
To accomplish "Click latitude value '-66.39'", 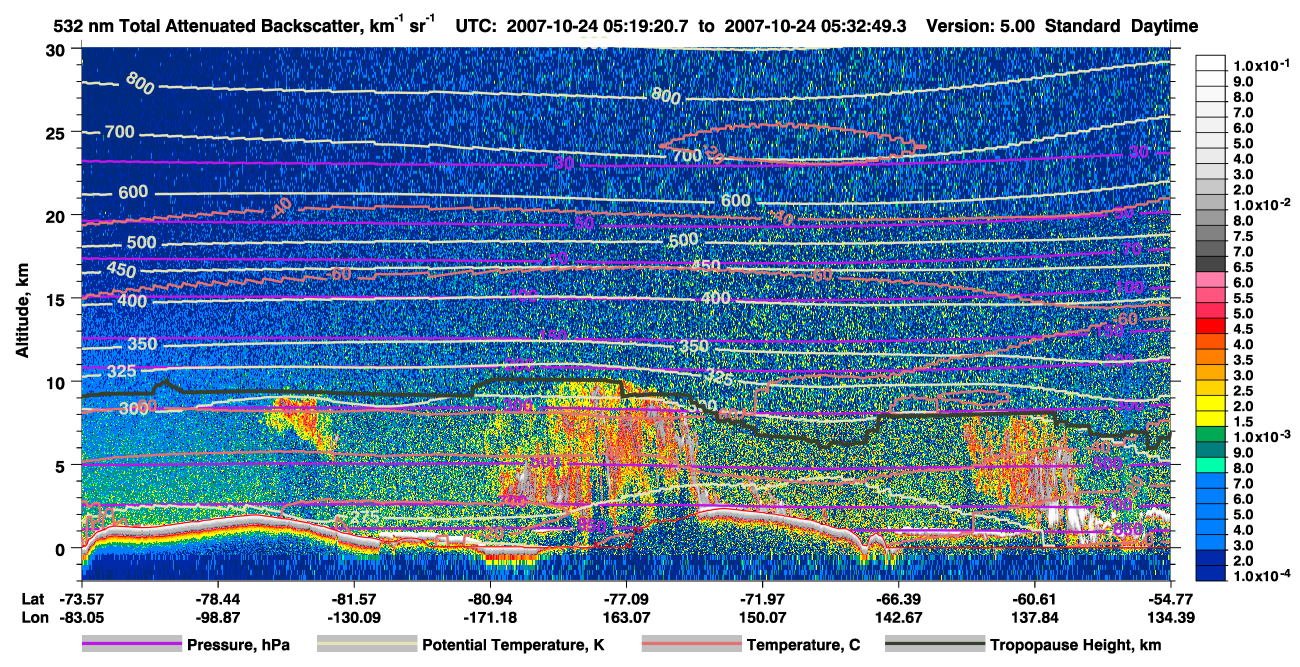I will 898,599.
